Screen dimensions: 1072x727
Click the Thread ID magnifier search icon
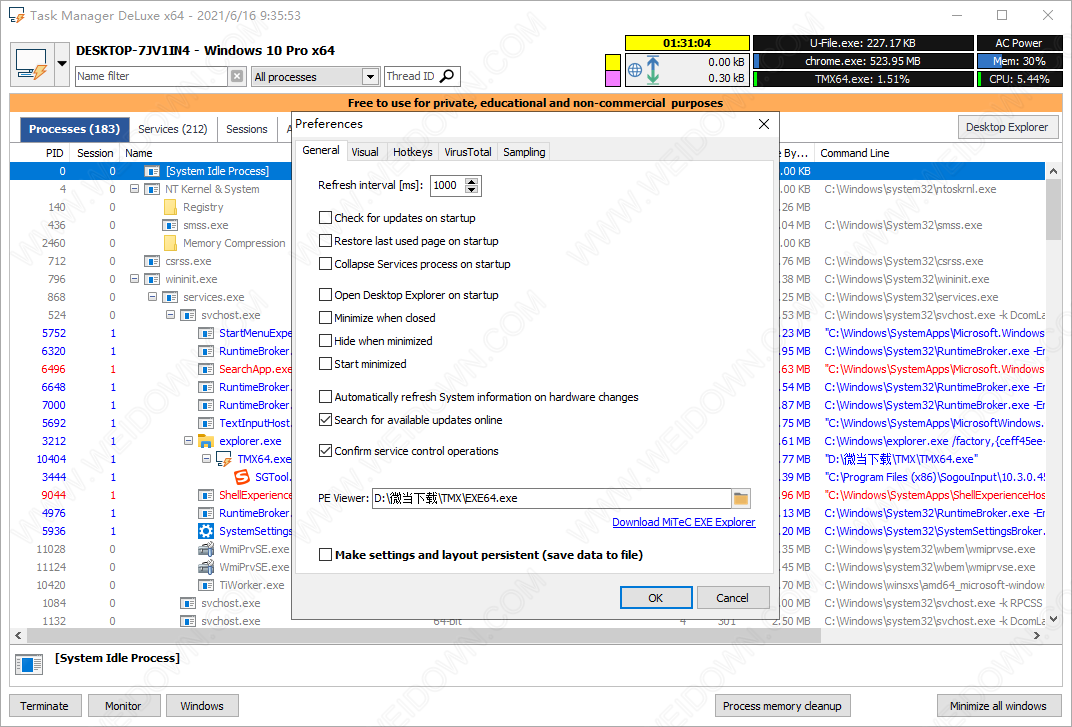(447, 76)
